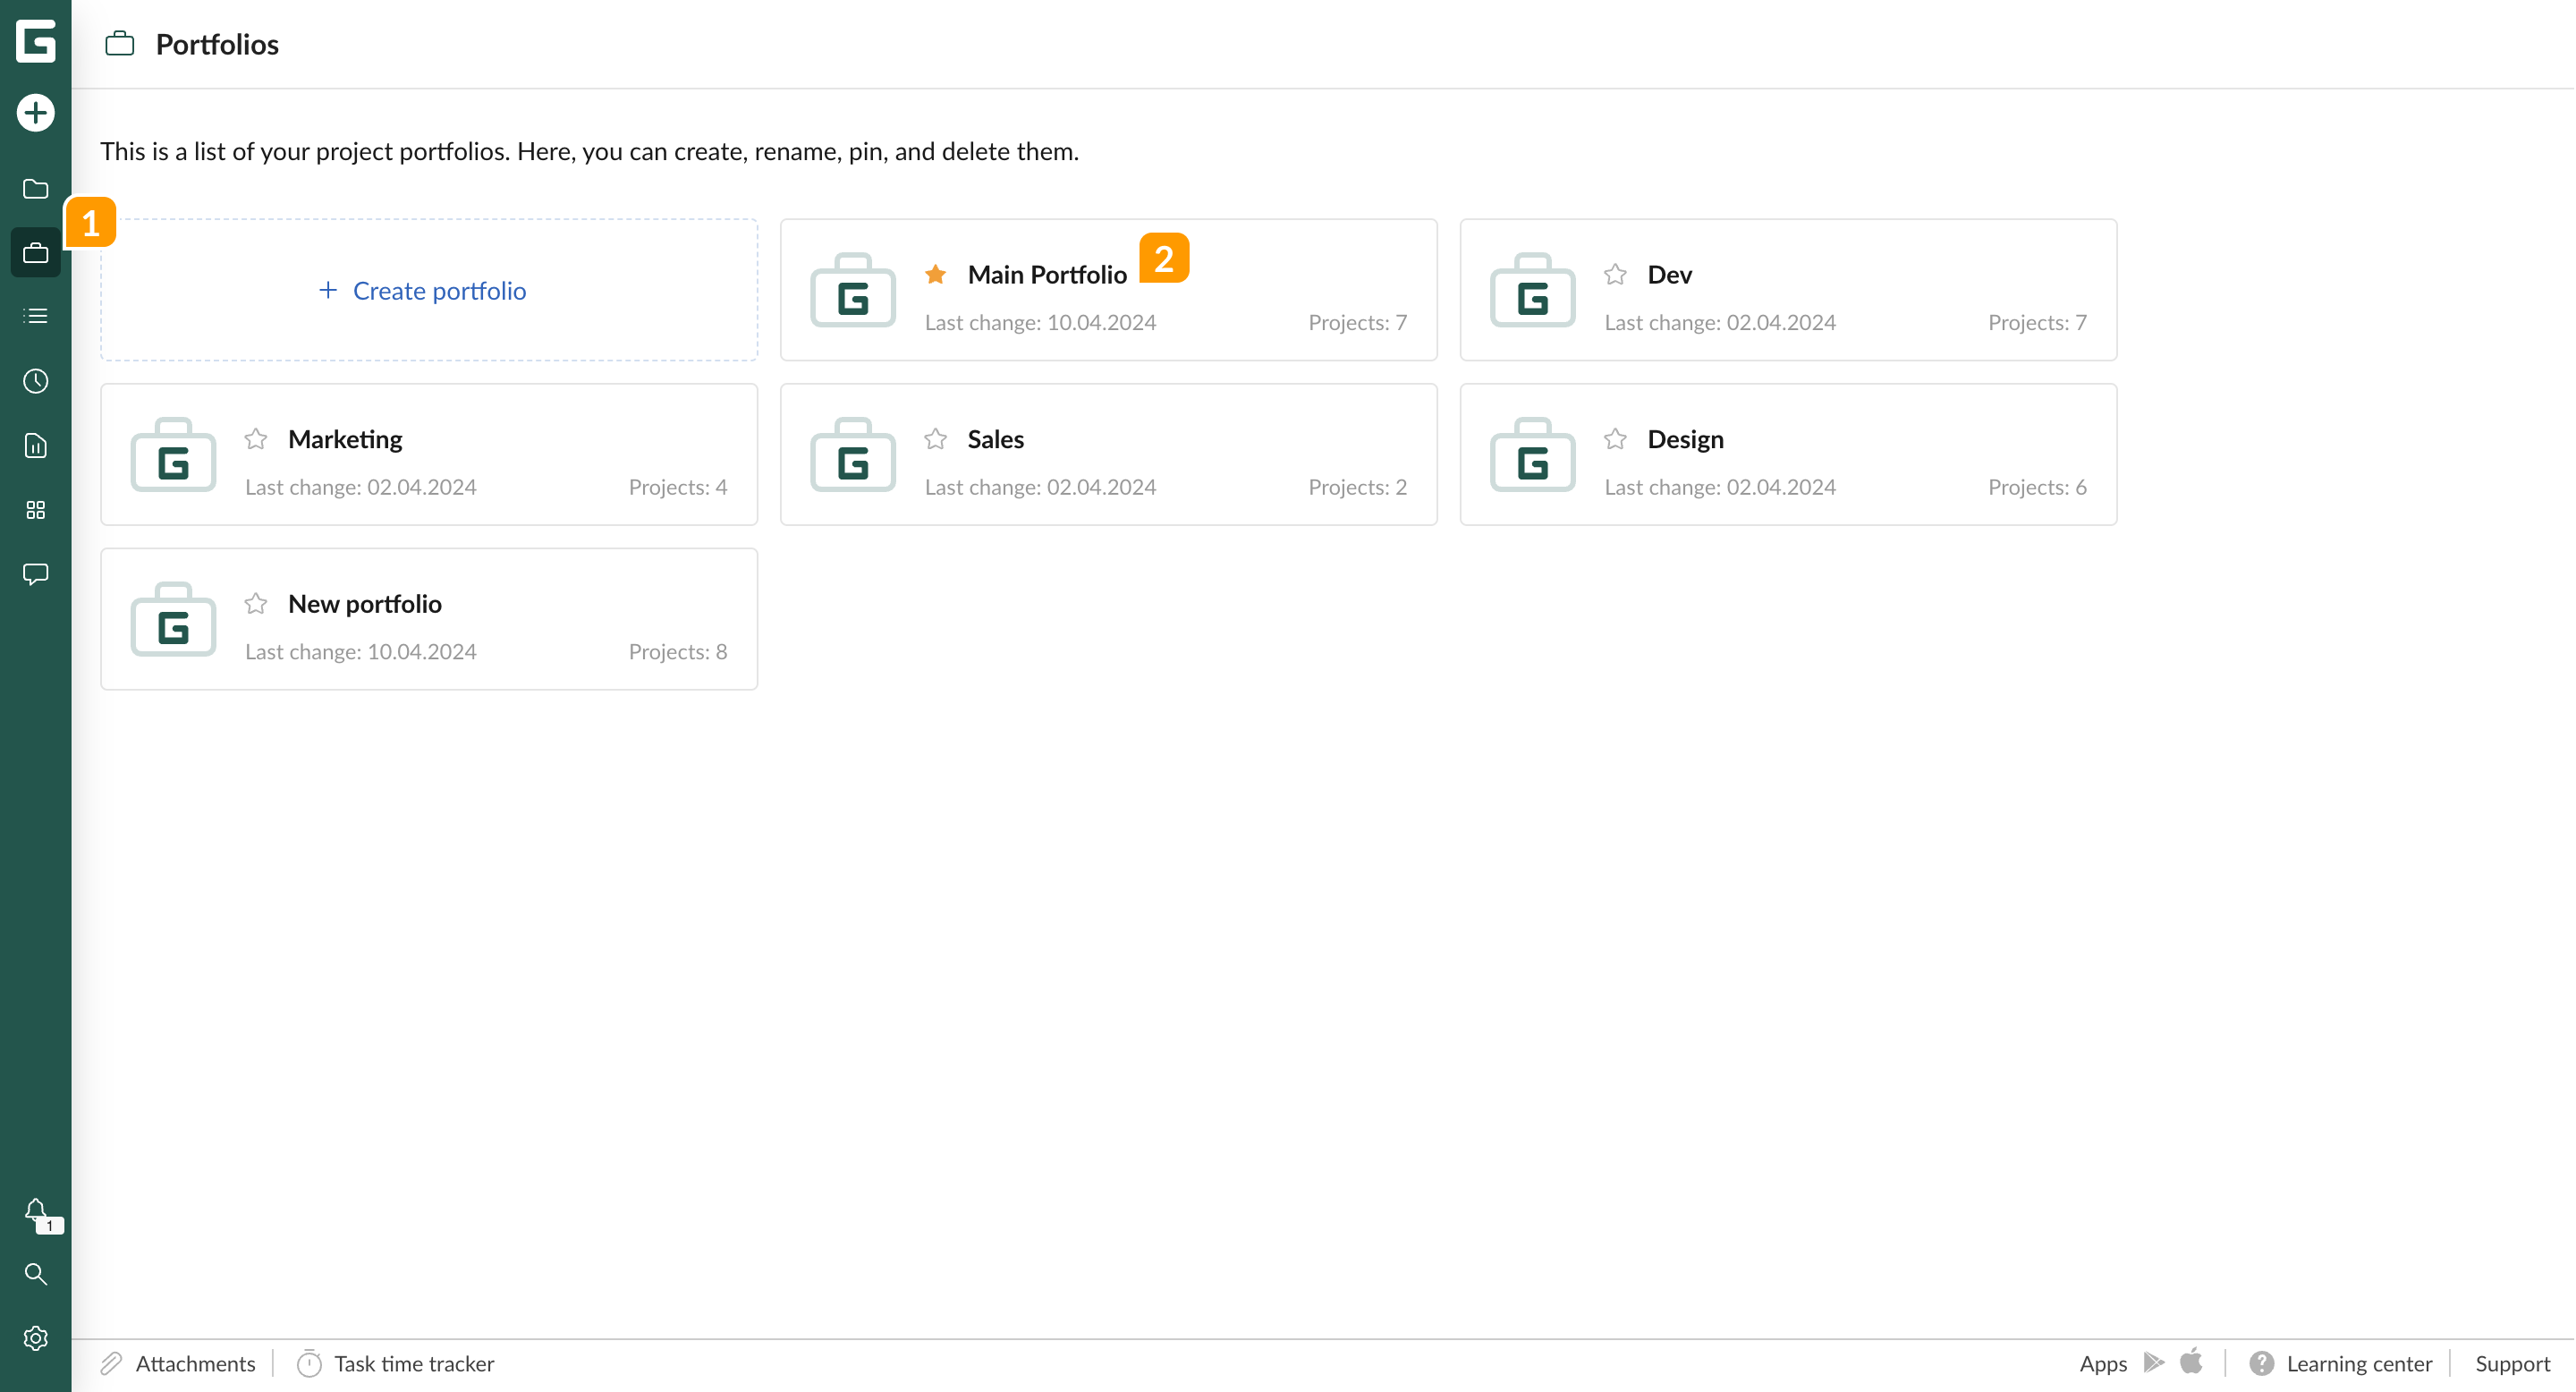Image resolution: width=2576 pixels, height=1392 pixels.
Task: Pin the Dev portfolio with its star
Action: pos(1615,274)
